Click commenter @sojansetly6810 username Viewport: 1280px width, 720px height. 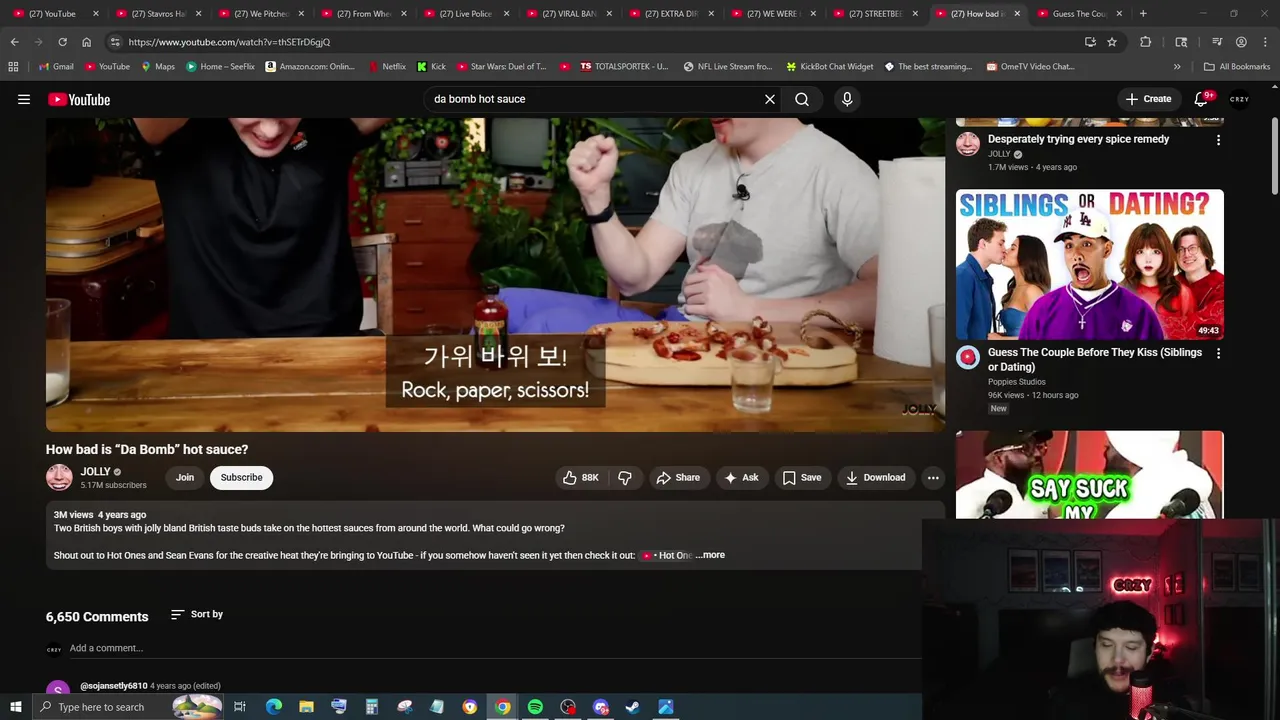[x=114, y=686]
